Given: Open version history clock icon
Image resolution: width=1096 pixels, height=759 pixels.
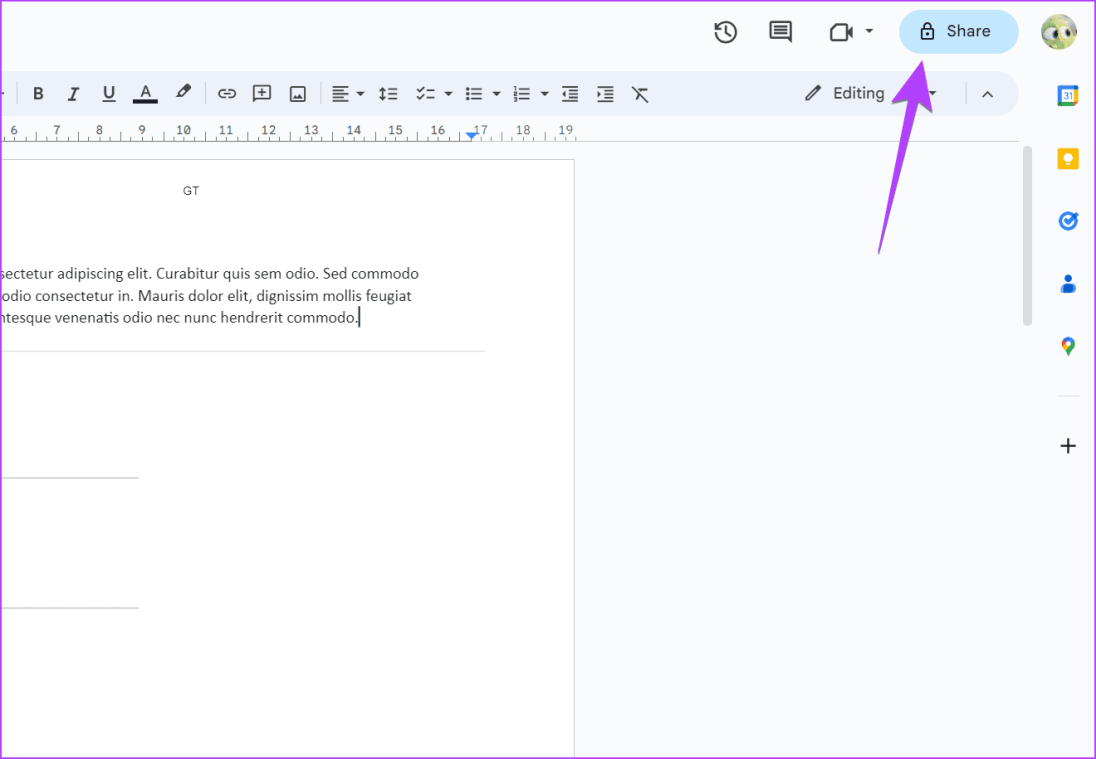Looking at the screenshot, I should point(725,32).
